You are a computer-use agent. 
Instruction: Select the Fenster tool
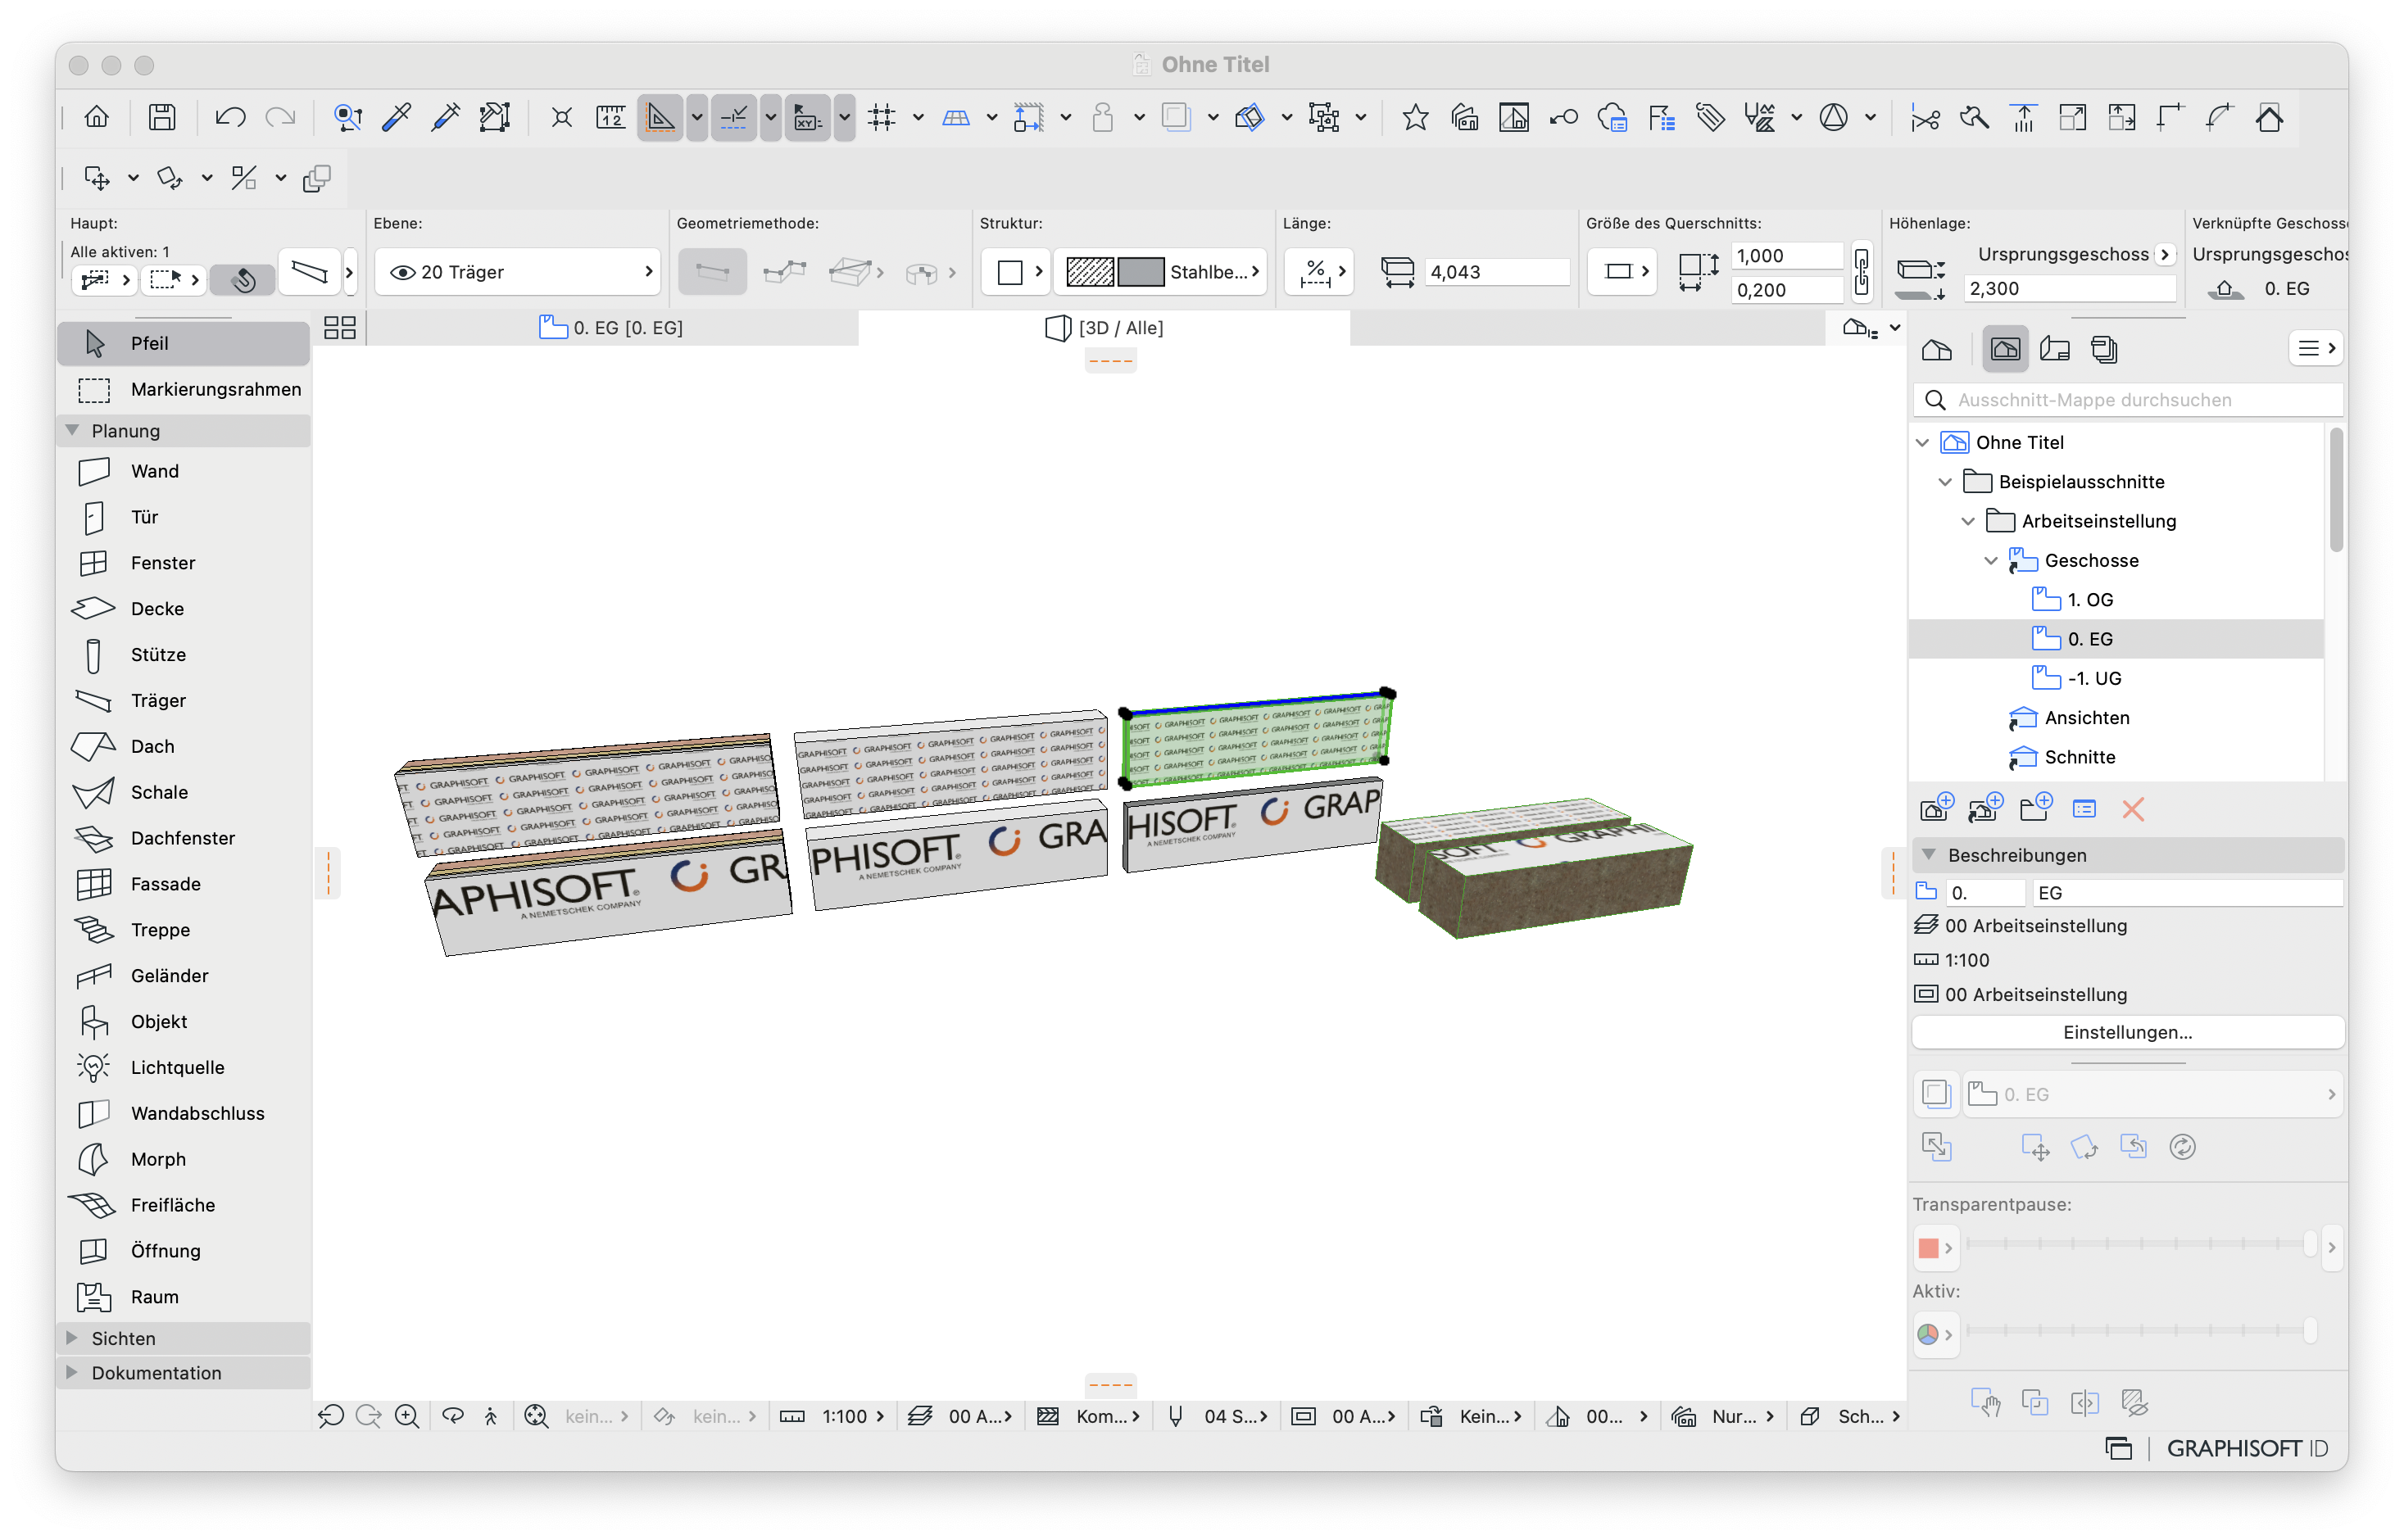coord(183,563)
